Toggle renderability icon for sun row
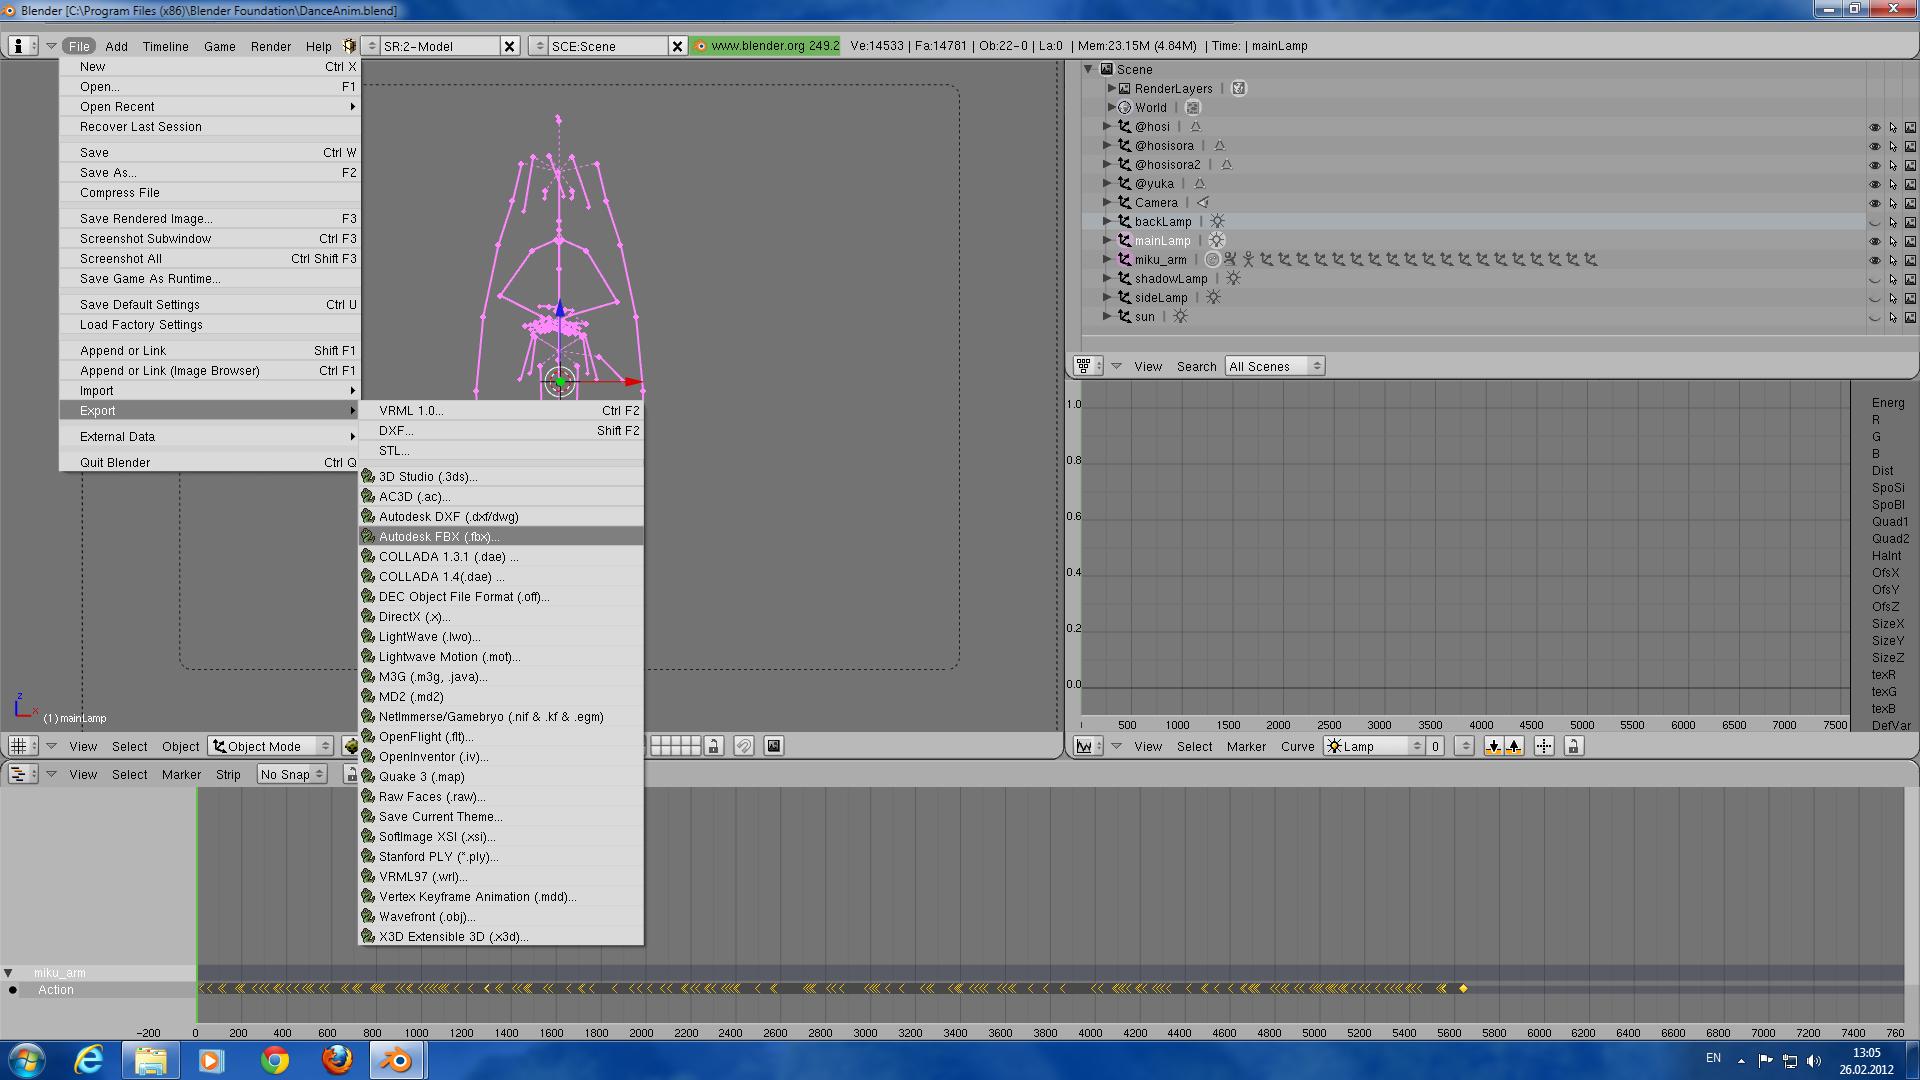Image resolution: width=1920 pixels, height=1080 pixels. tap(1911, 317)
